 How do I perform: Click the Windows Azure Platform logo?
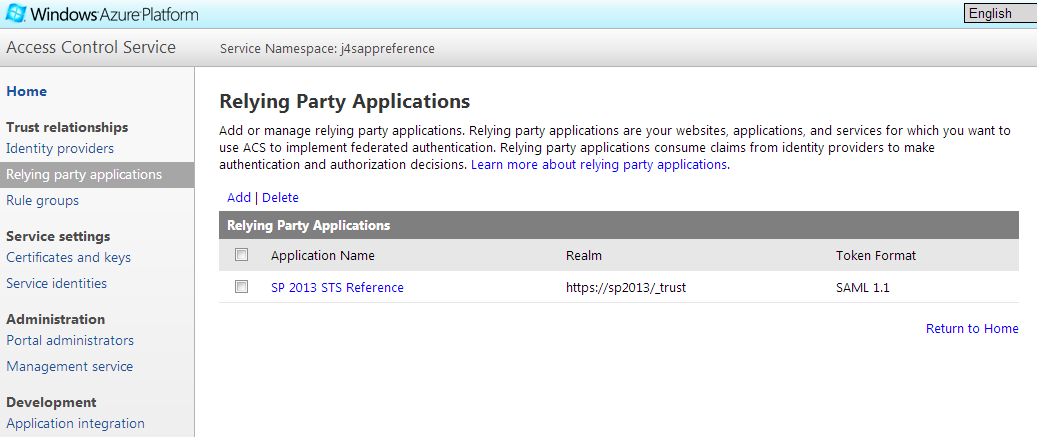101,13
